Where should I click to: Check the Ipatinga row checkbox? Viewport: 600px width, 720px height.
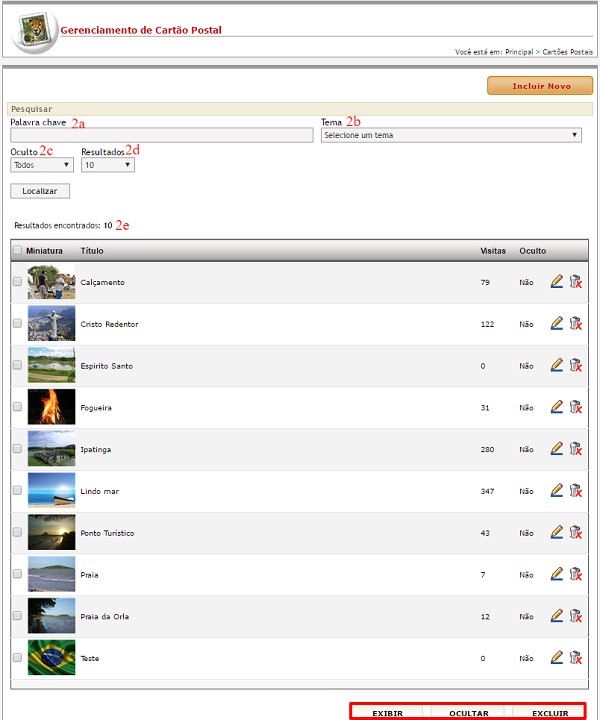[x=17, y=449]
